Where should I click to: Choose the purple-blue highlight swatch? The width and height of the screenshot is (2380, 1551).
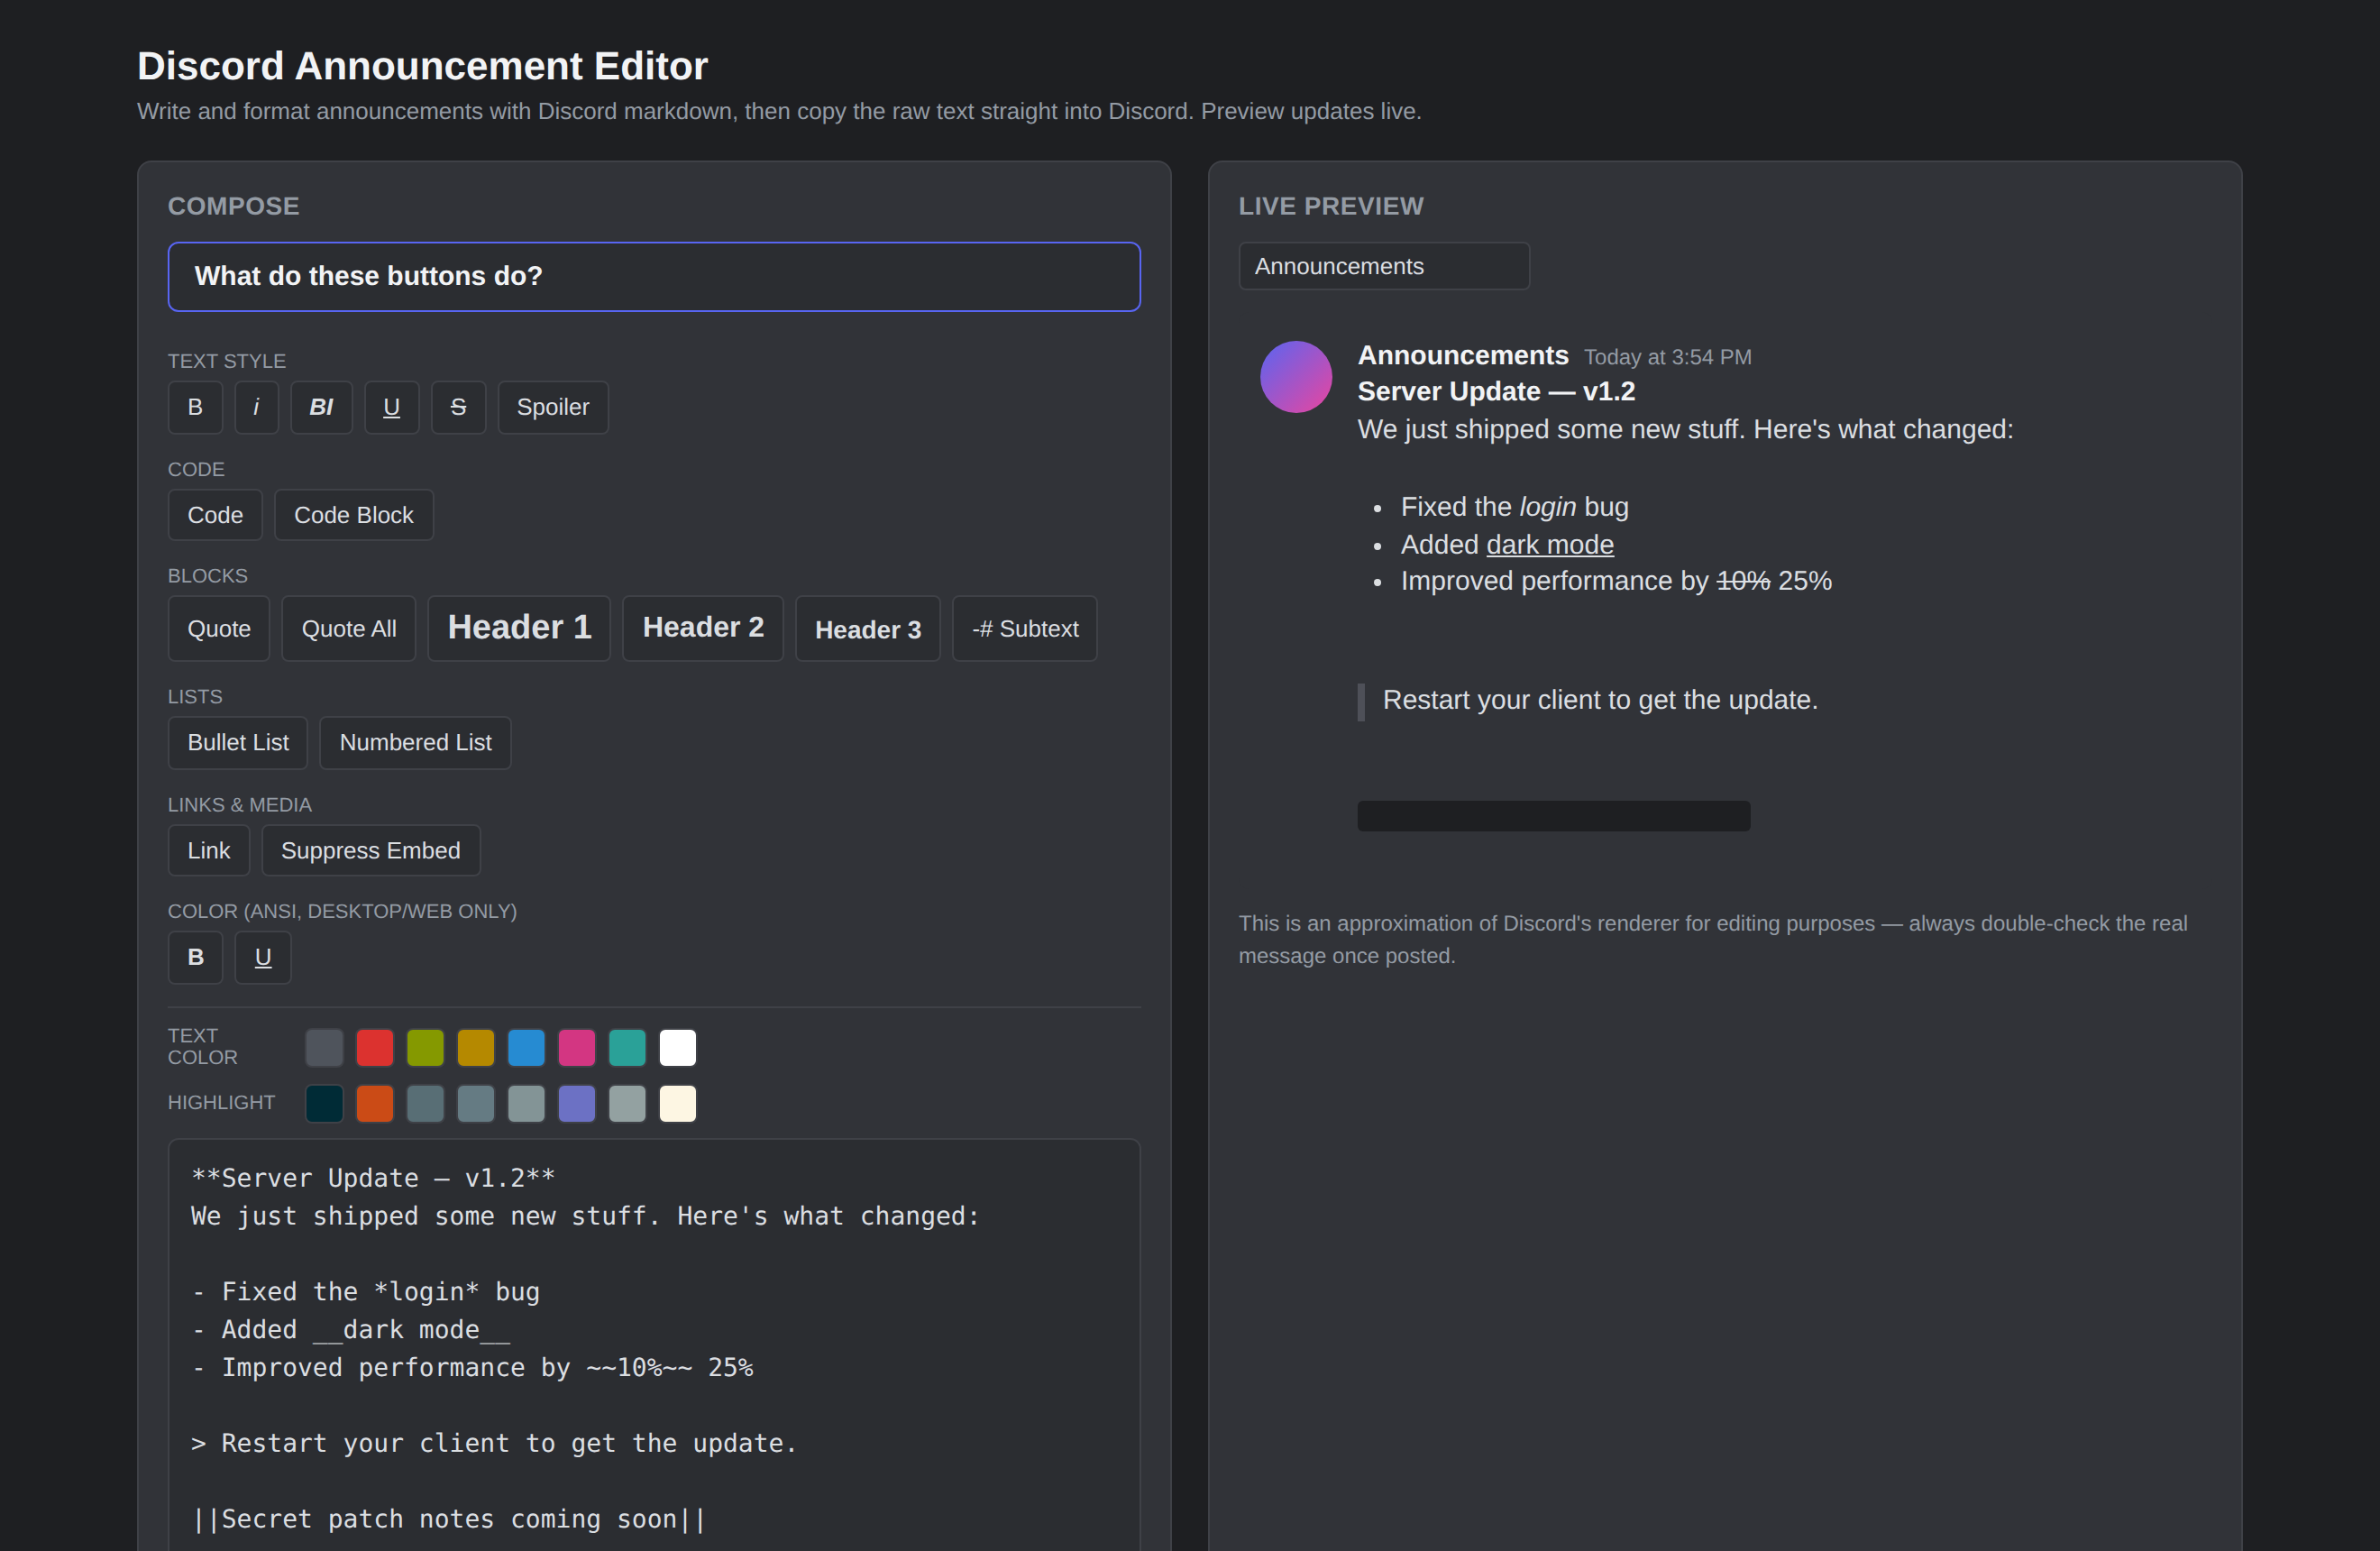click(x=577, y=1103)
